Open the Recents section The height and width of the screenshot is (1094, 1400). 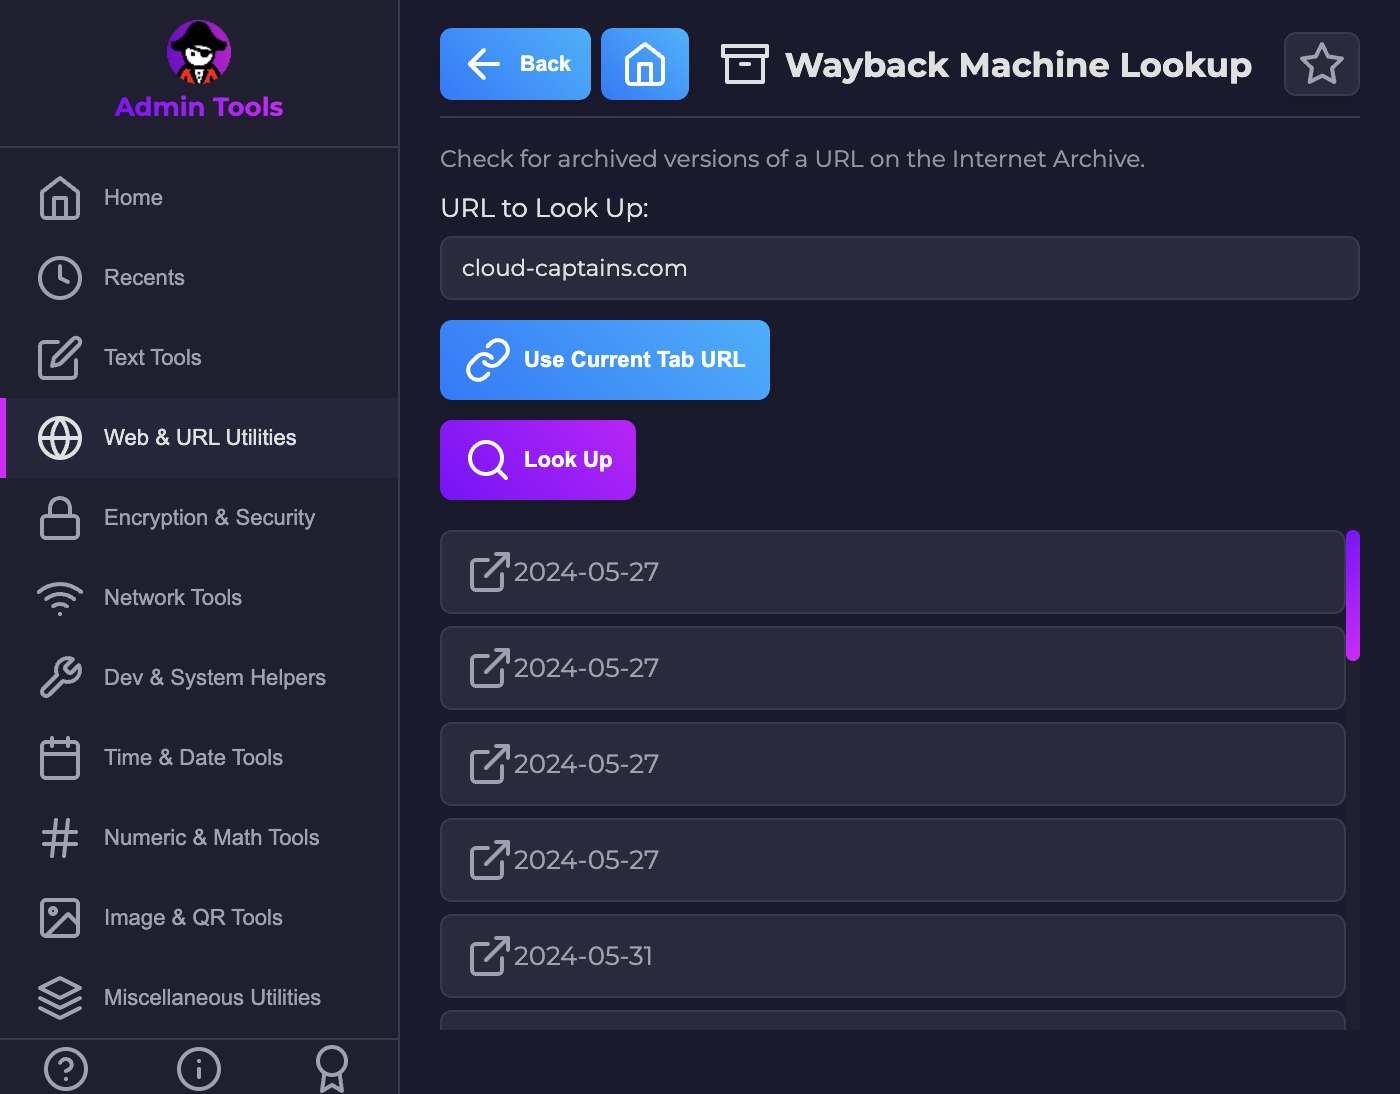[144, 277]
